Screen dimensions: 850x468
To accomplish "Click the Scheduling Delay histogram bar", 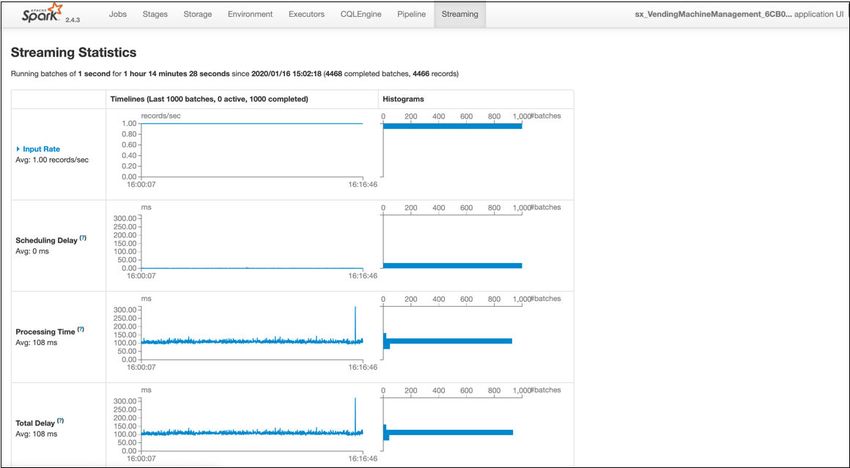I will 453,266.
